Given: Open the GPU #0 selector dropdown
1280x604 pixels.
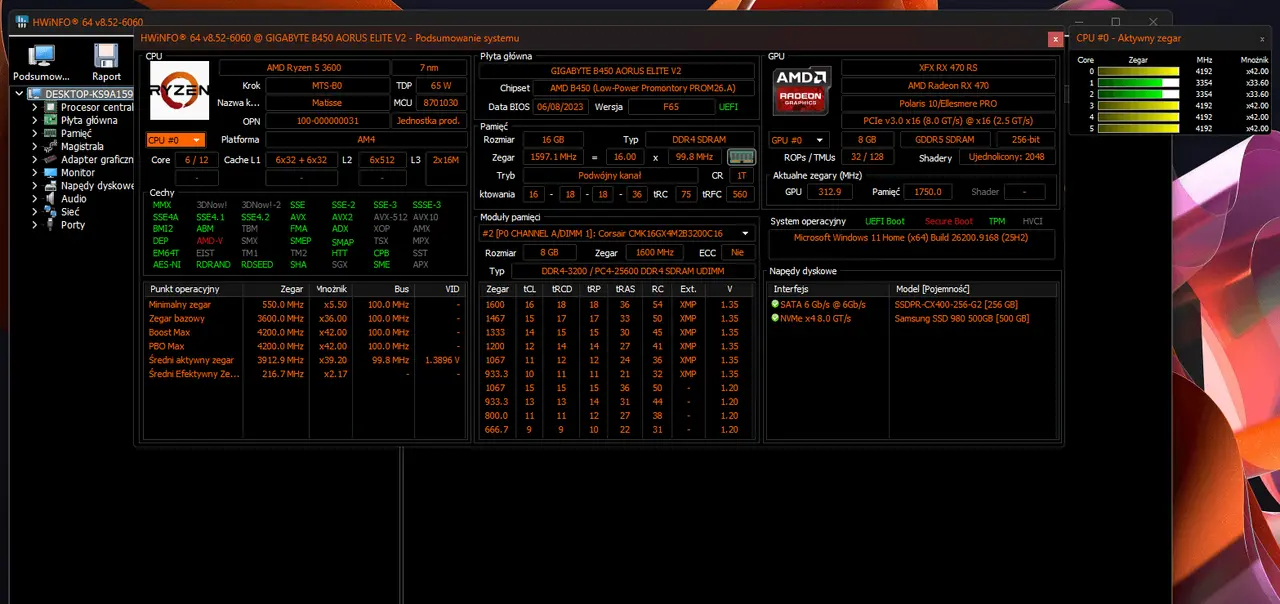Looking at the screenshot, I should coord(799,140).
